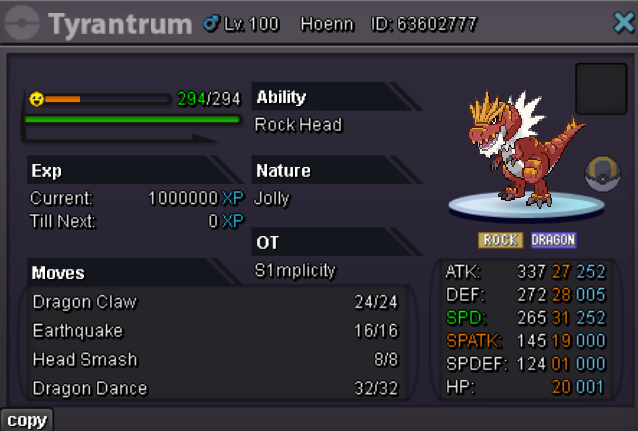Click the green HP bar
The height and width of the screenshot is (431, 638).
(x=132, y=119)
